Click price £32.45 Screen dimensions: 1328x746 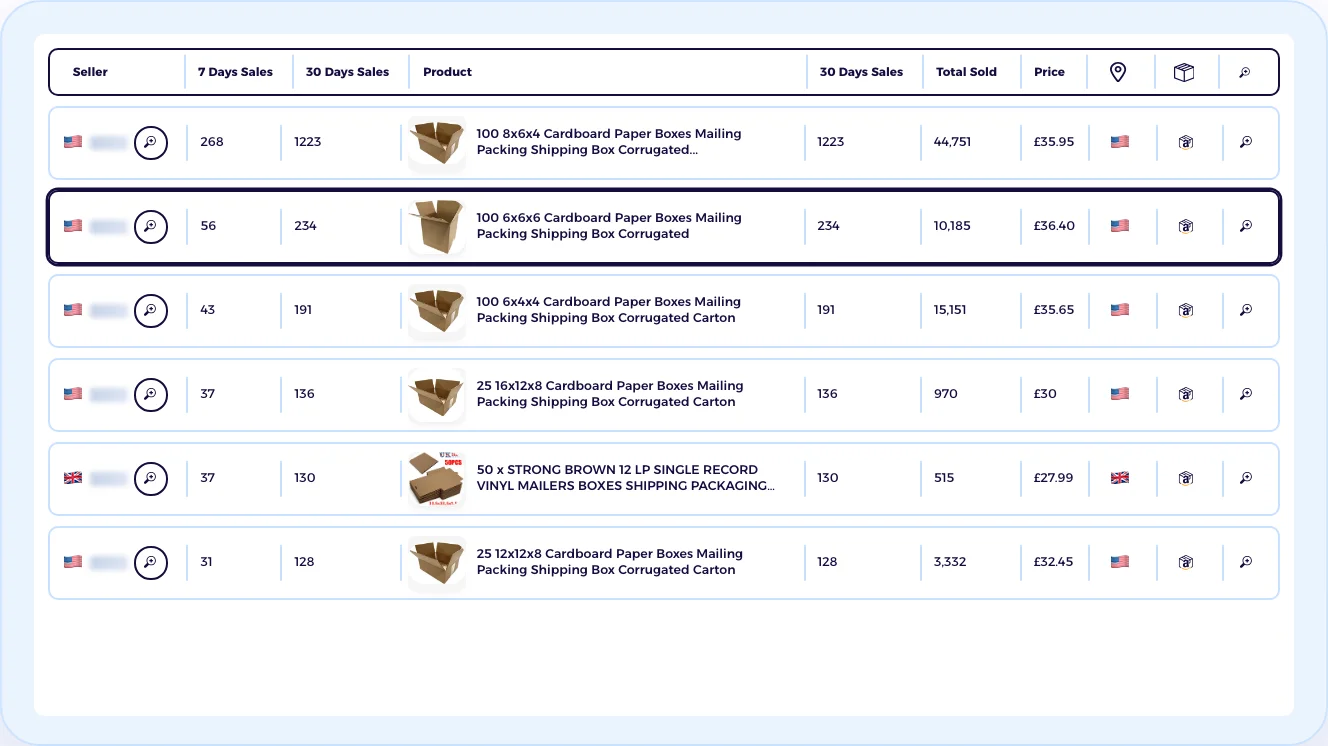pos(1053,562)
